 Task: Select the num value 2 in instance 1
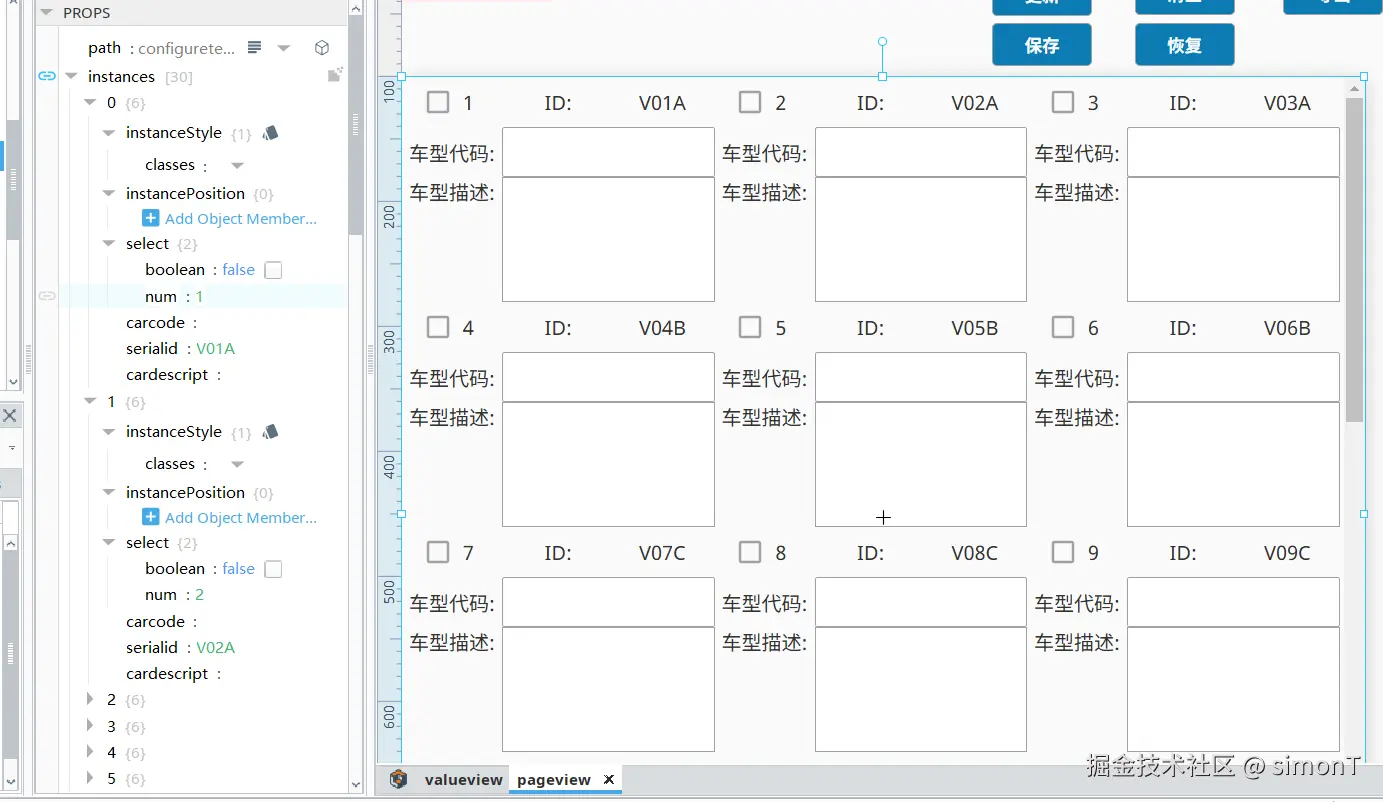point(200,595)
